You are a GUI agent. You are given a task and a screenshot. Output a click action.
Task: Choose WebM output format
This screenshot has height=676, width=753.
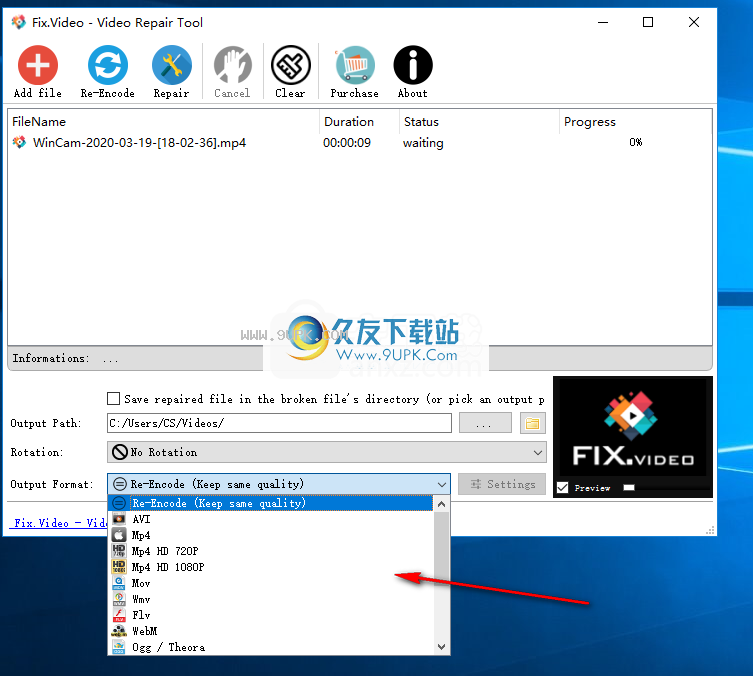pos(271,631)
